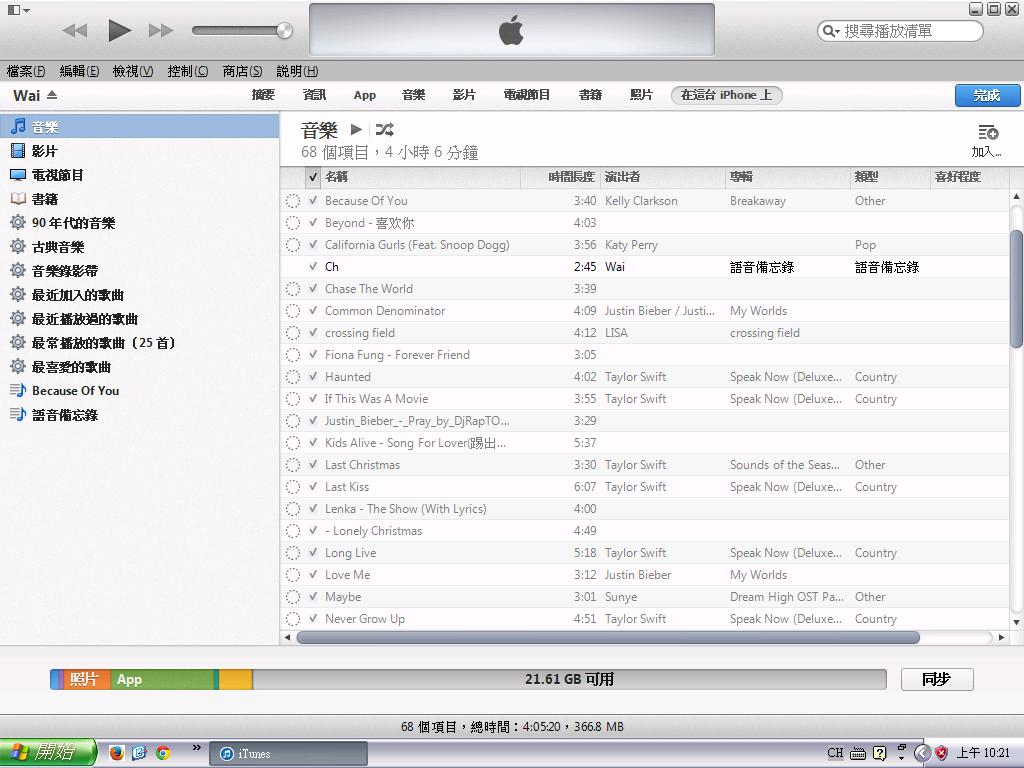Toggle the header check-all checkbox

(x=313, y=177)
